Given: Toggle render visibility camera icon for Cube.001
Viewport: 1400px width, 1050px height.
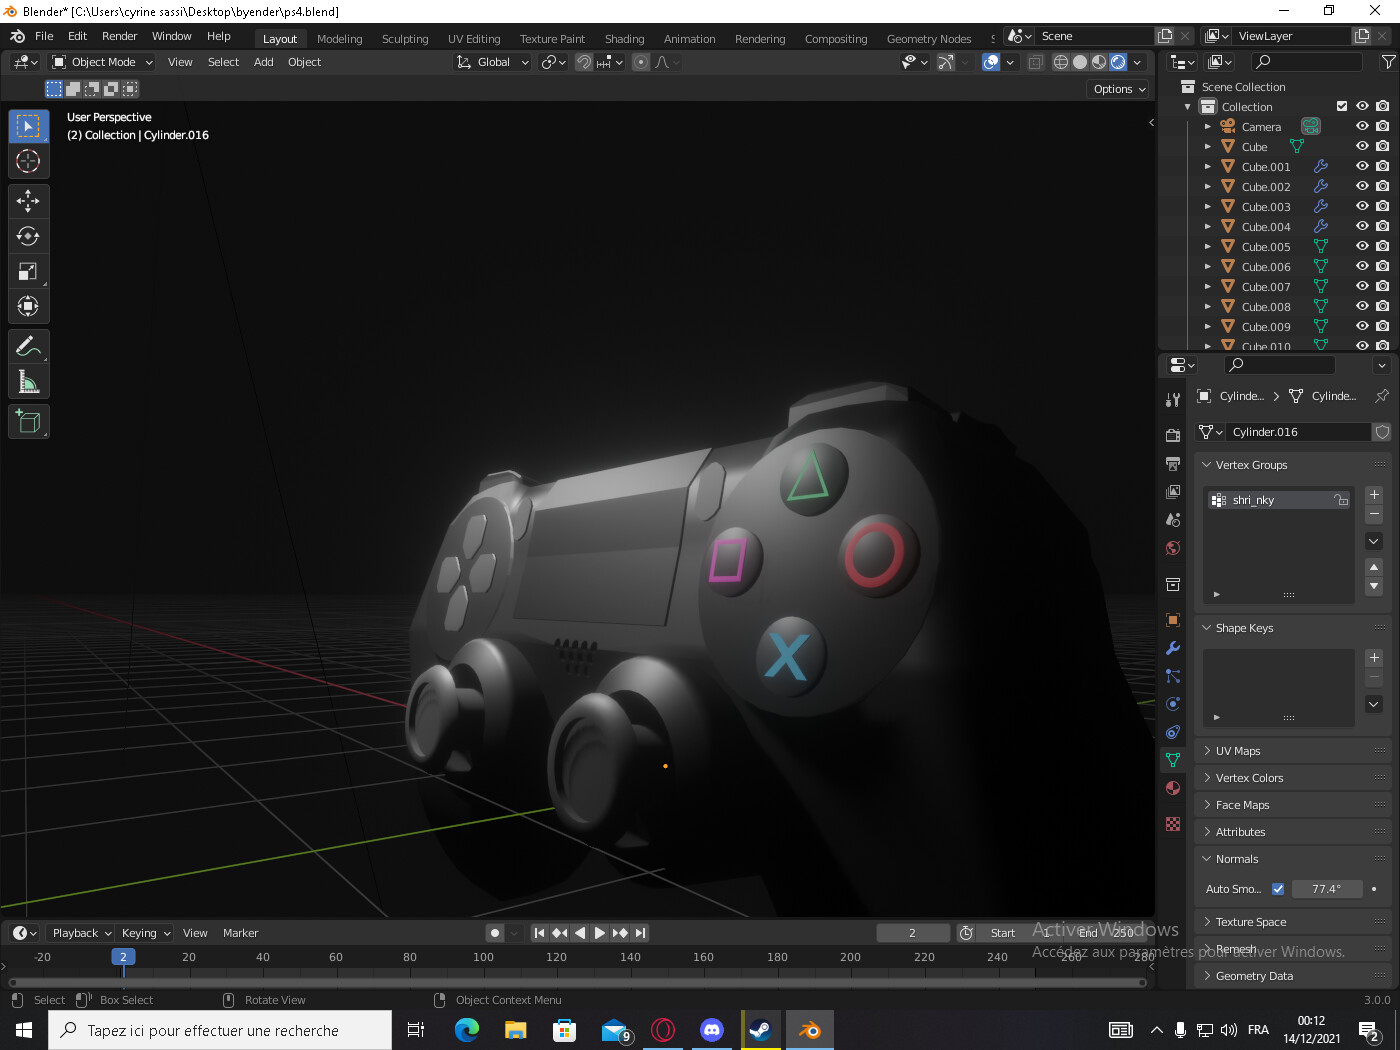Looking at the screenshot, I should click(x=1381, y=166).
